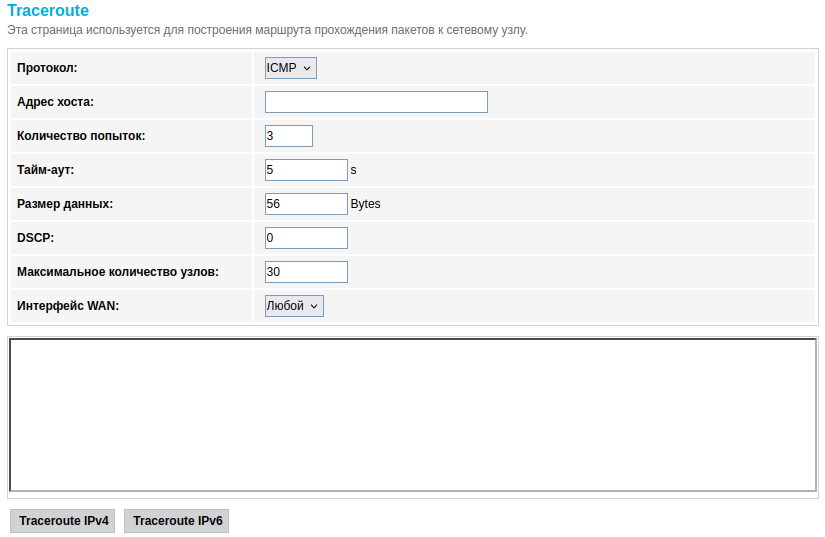This screenshot has height=537, width=825.
Task: Click inside the traceroute results text area
Action: tap(412, 414)
